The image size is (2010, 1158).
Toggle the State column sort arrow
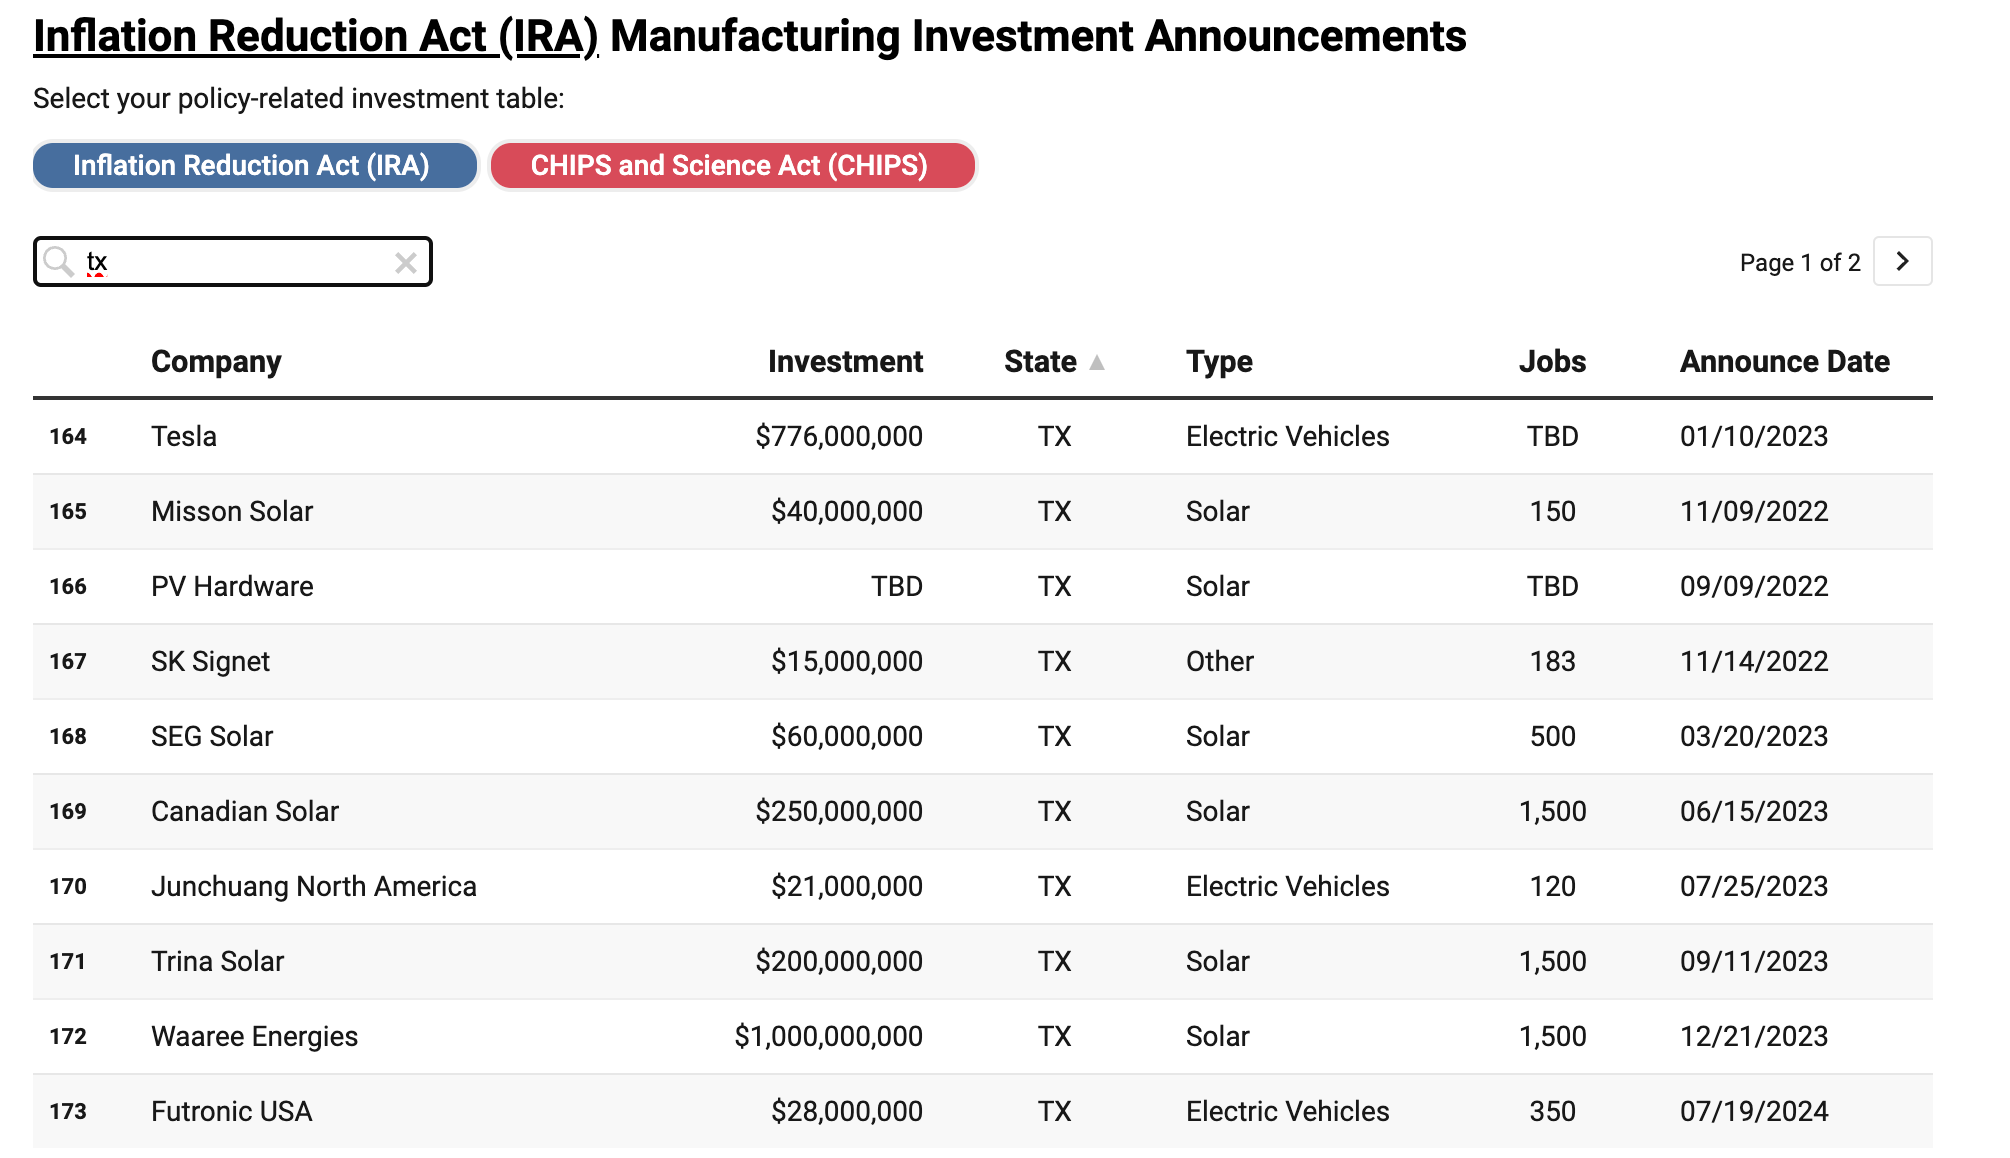(x=1097, y=362)
